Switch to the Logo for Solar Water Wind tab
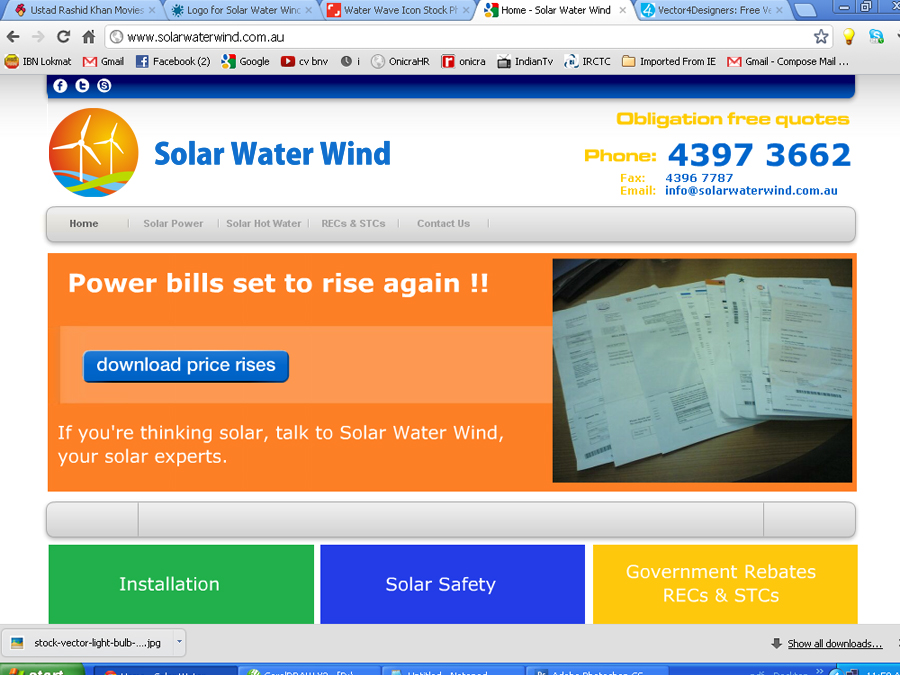The height and width of the screenshot is (675, 900). coord(241,10)
